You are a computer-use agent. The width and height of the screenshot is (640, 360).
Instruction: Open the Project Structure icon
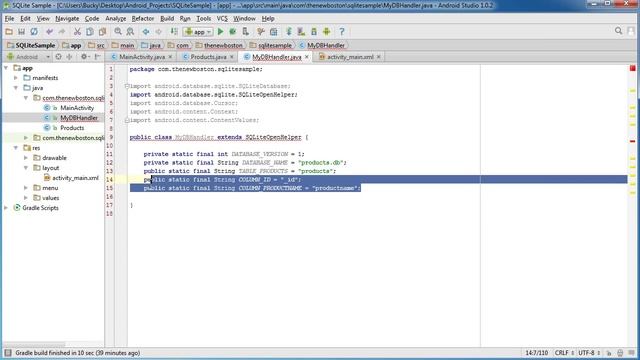[x=273, y=31]
